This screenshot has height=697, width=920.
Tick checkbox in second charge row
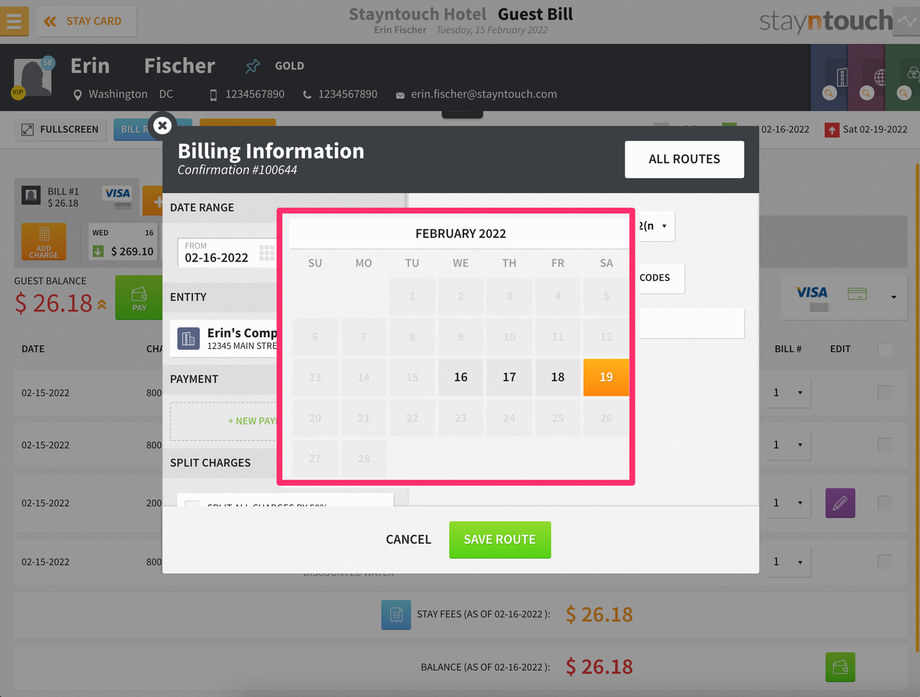[x=885, y=445]
